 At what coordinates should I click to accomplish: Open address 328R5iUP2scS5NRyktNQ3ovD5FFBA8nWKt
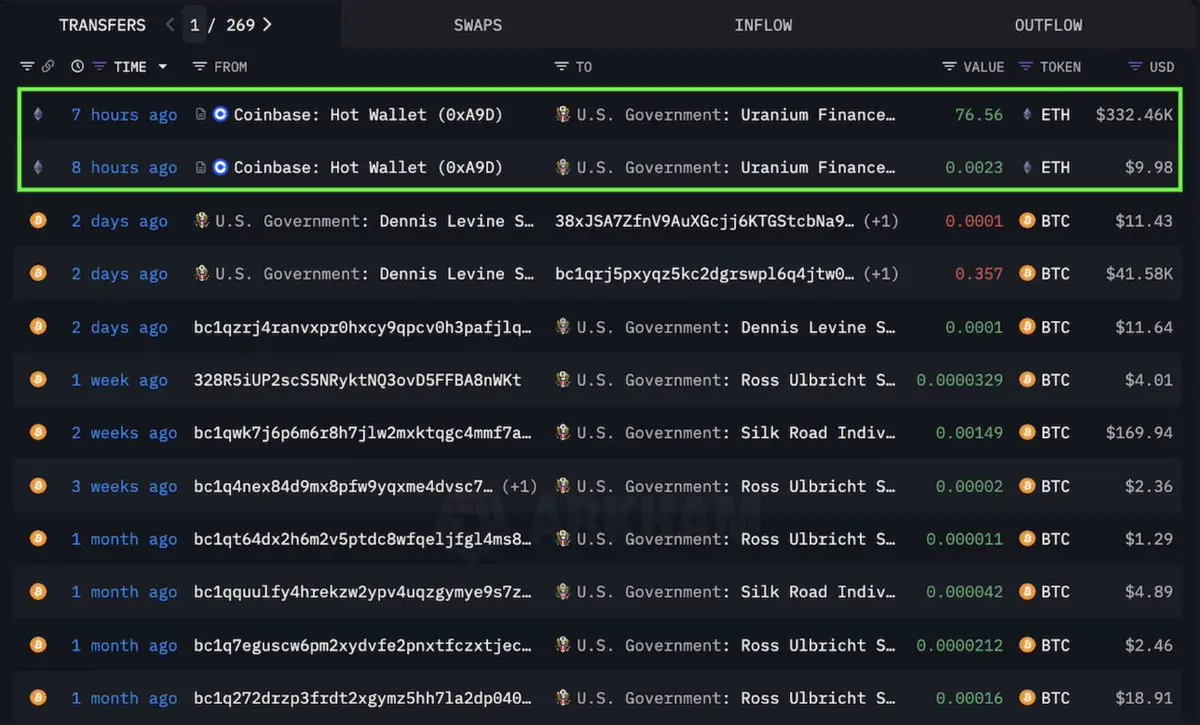357,380
